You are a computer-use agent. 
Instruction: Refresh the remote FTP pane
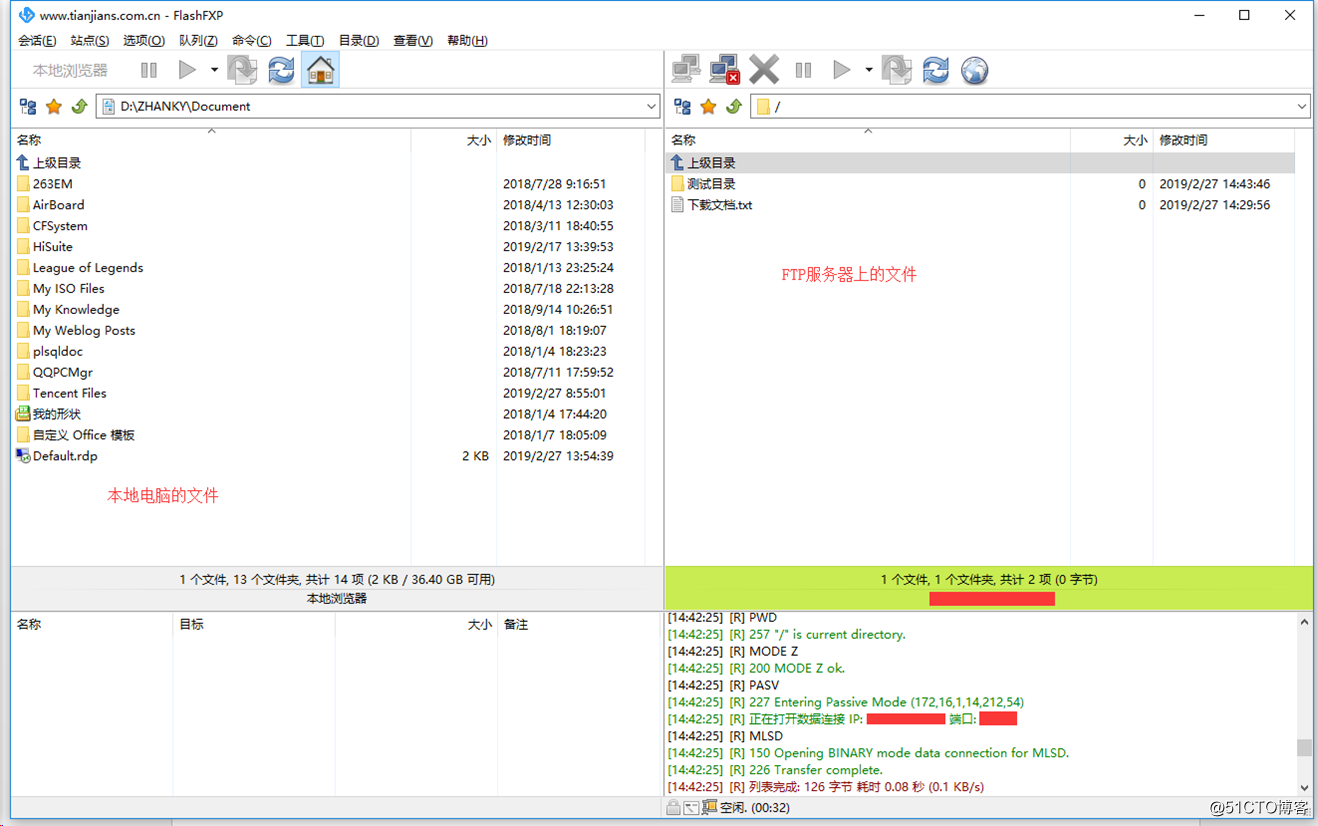click(x=936, y=70)
